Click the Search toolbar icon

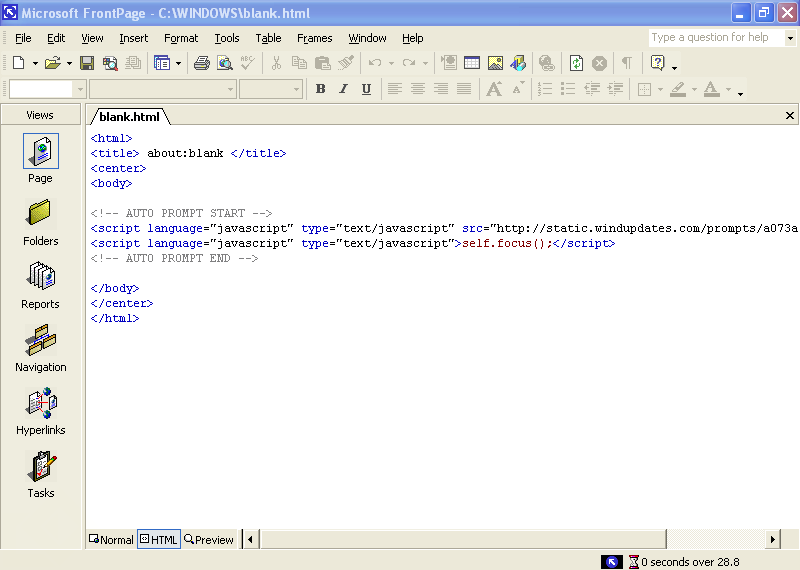click(x=110, y=63)
